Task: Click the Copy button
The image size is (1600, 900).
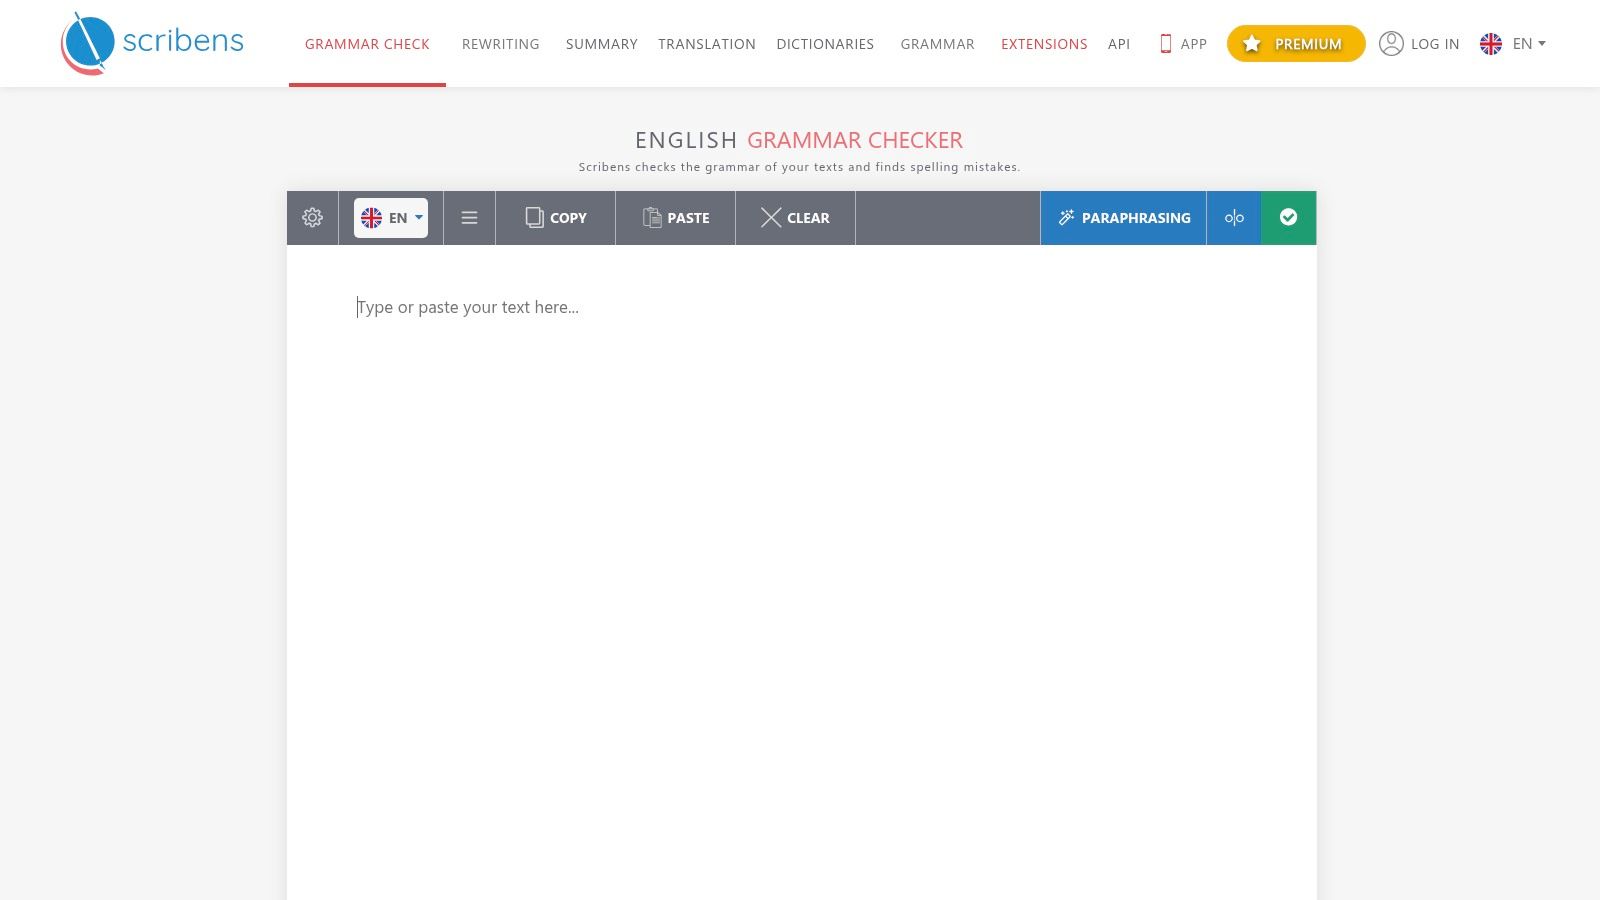Action: [556, 218]
